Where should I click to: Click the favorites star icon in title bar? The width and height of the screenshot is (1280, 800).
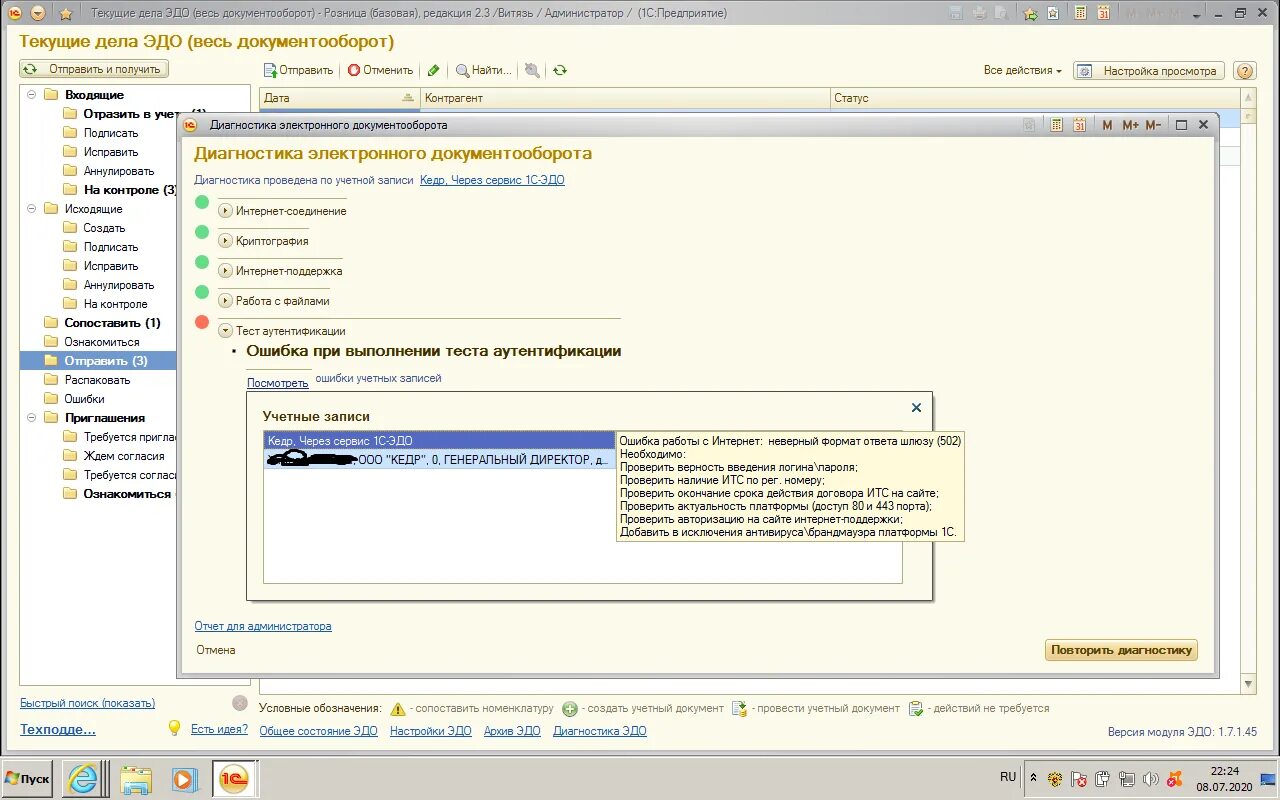point(66,14)
